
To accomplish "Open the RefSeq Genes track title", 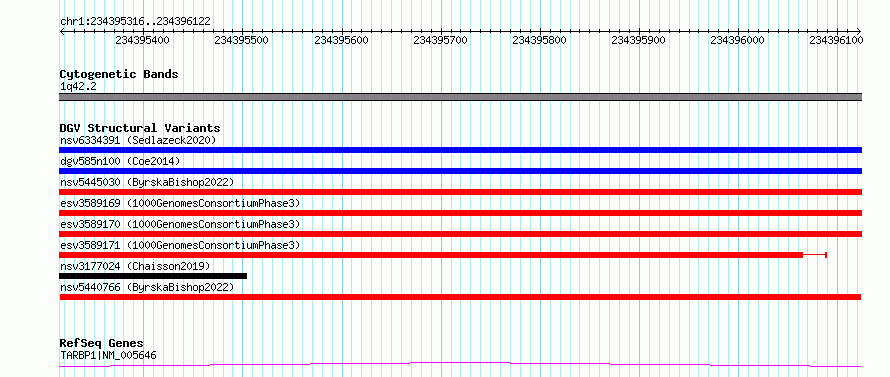I will point(102,344).
